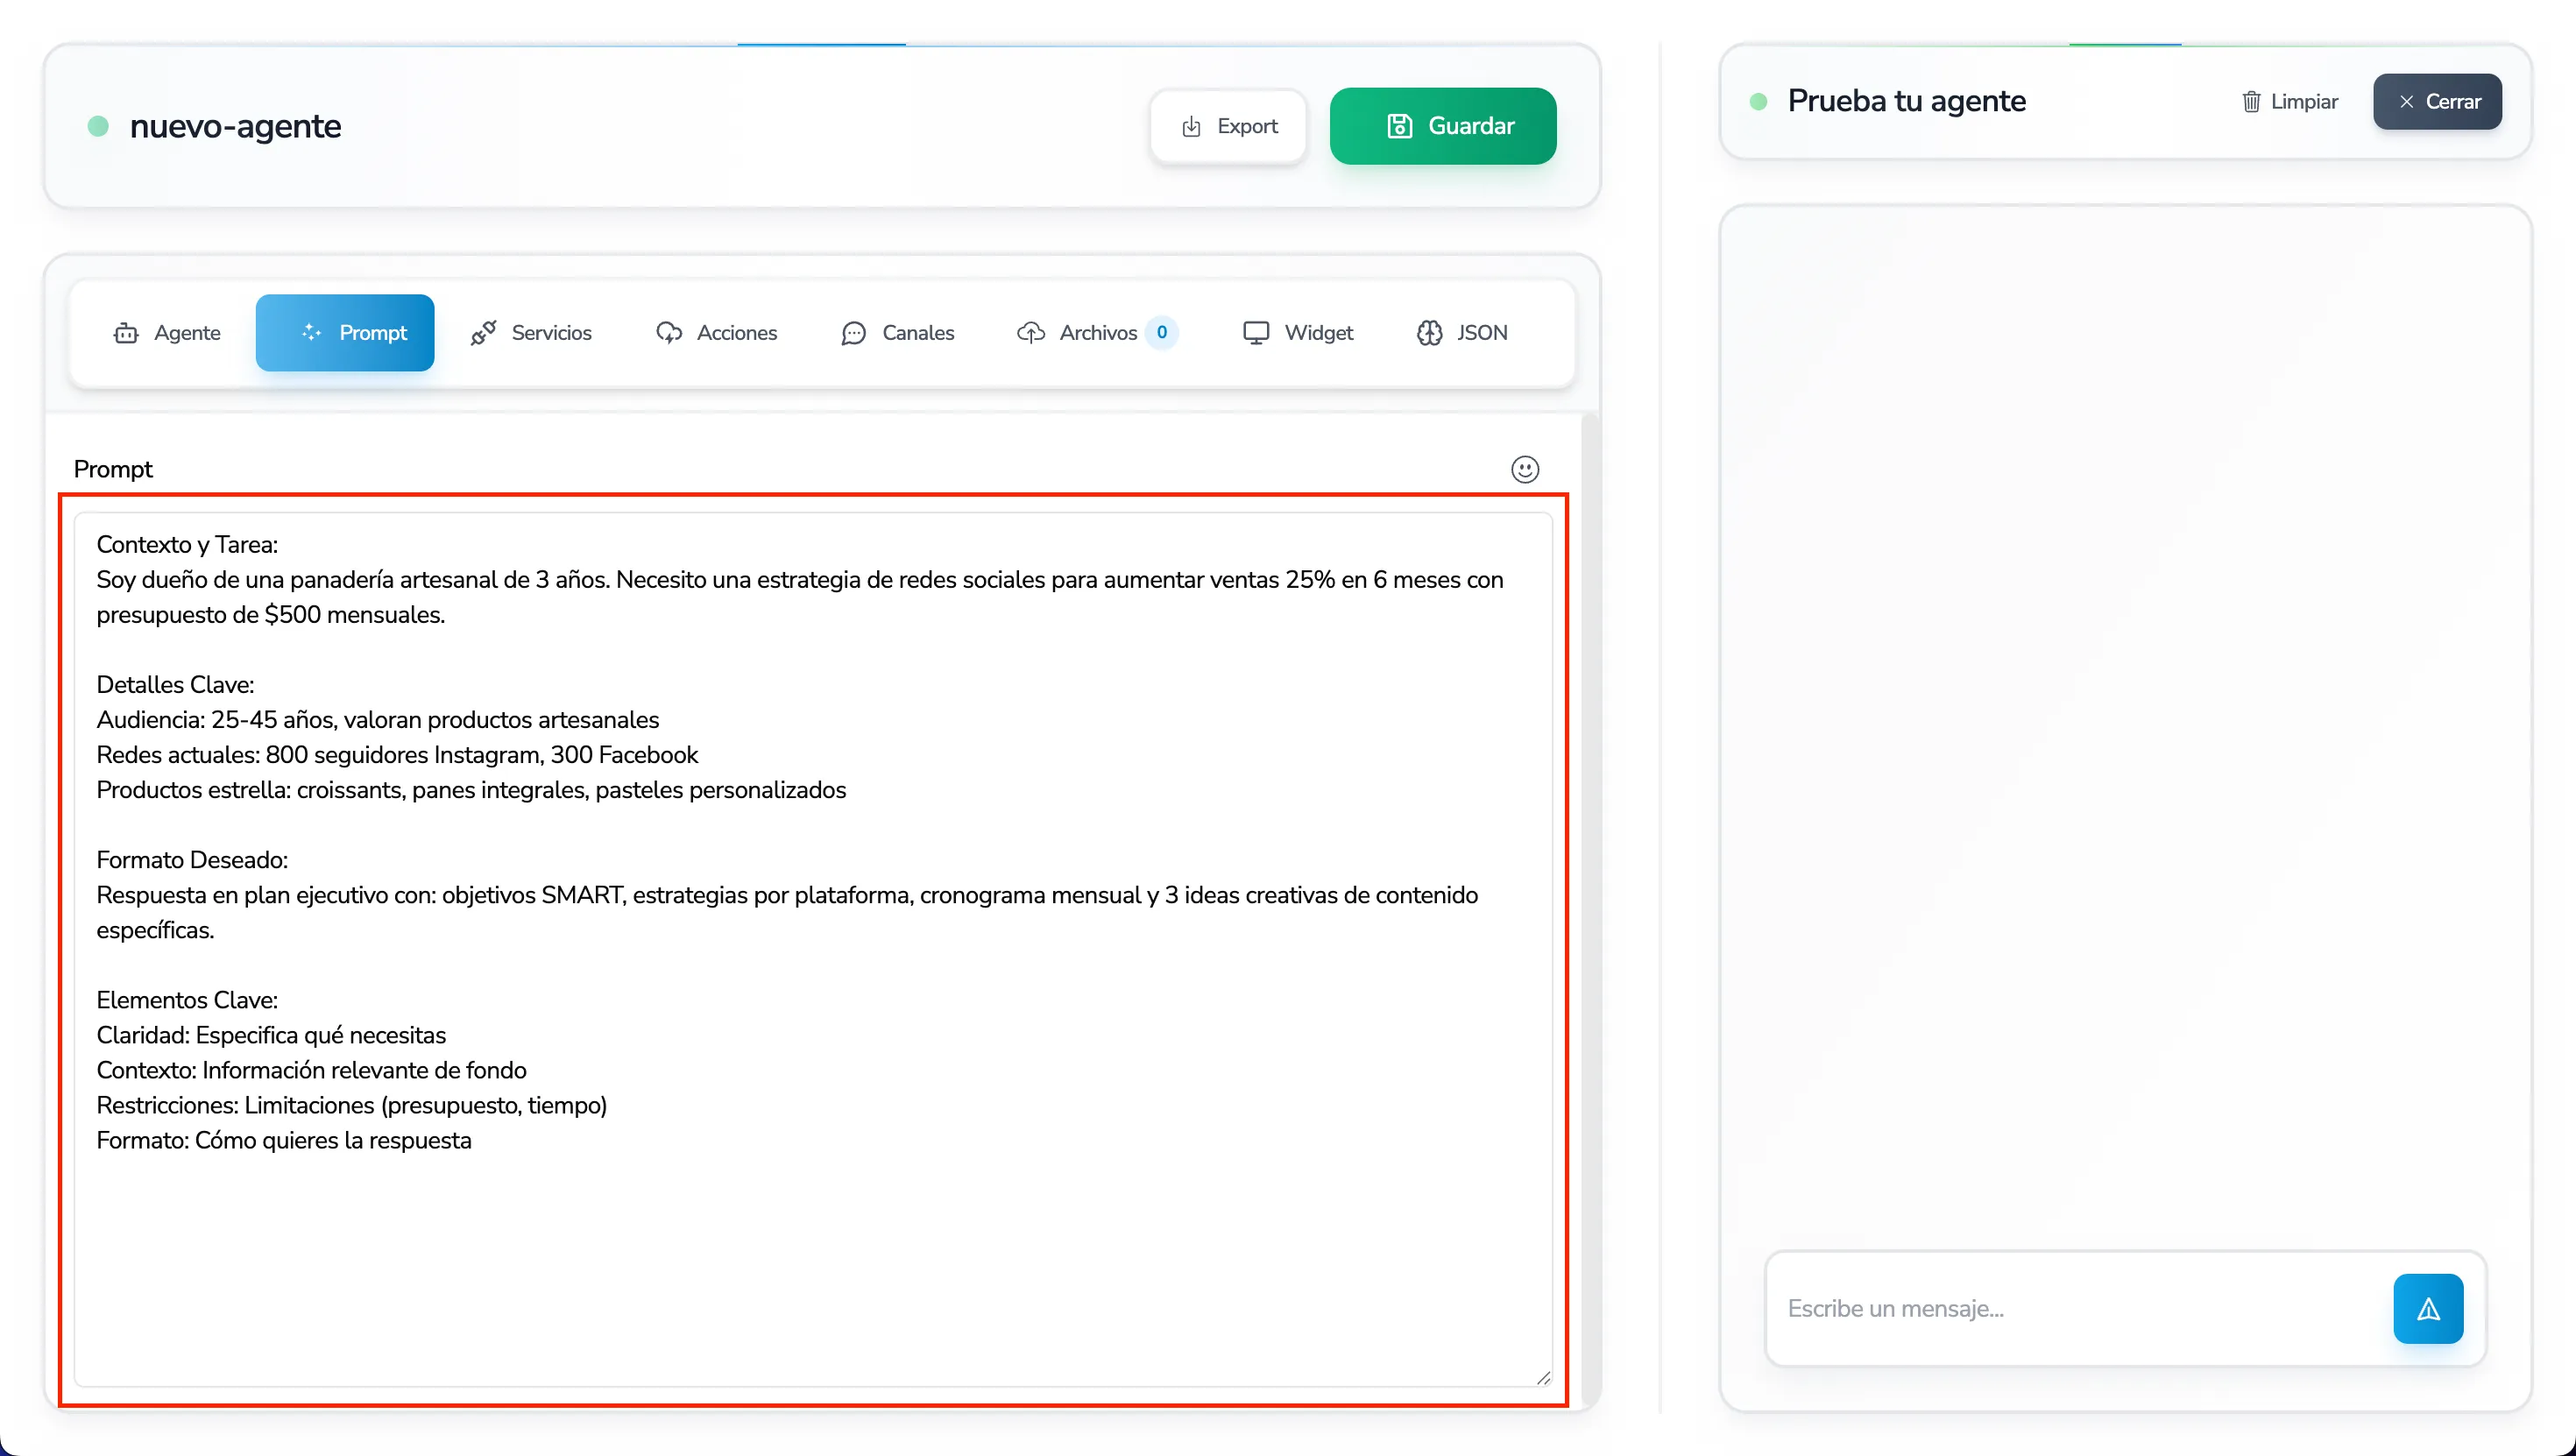
Task: Click the Export button label
Action: point(1247,127)
